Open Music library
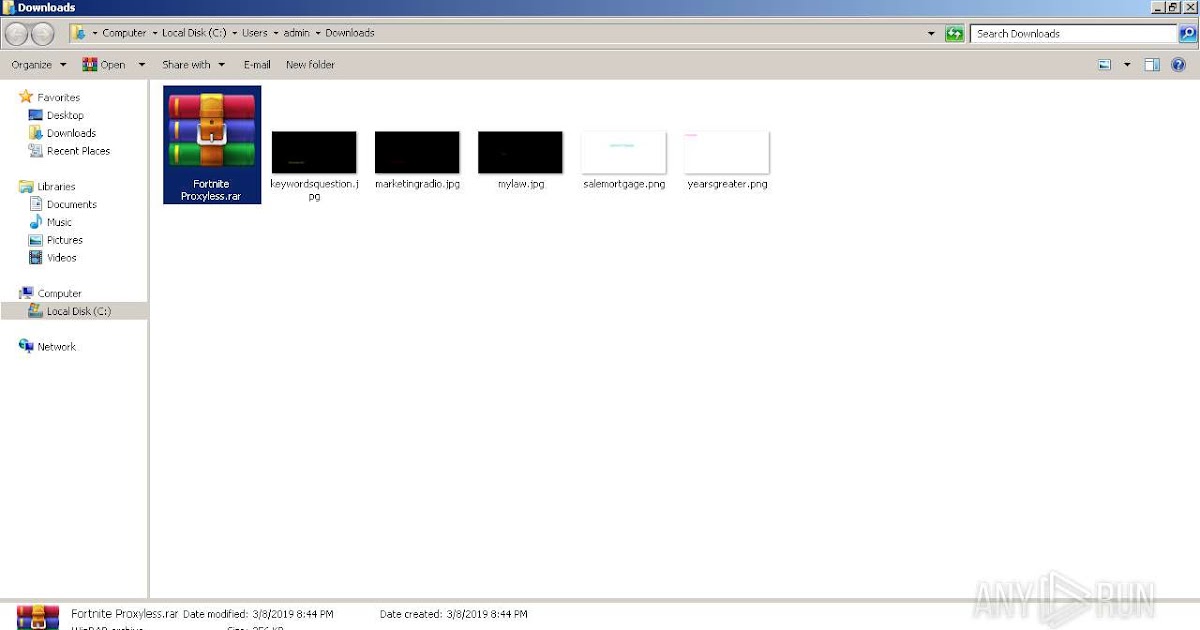The image size is (1200, 630). (x=59, y=222)
